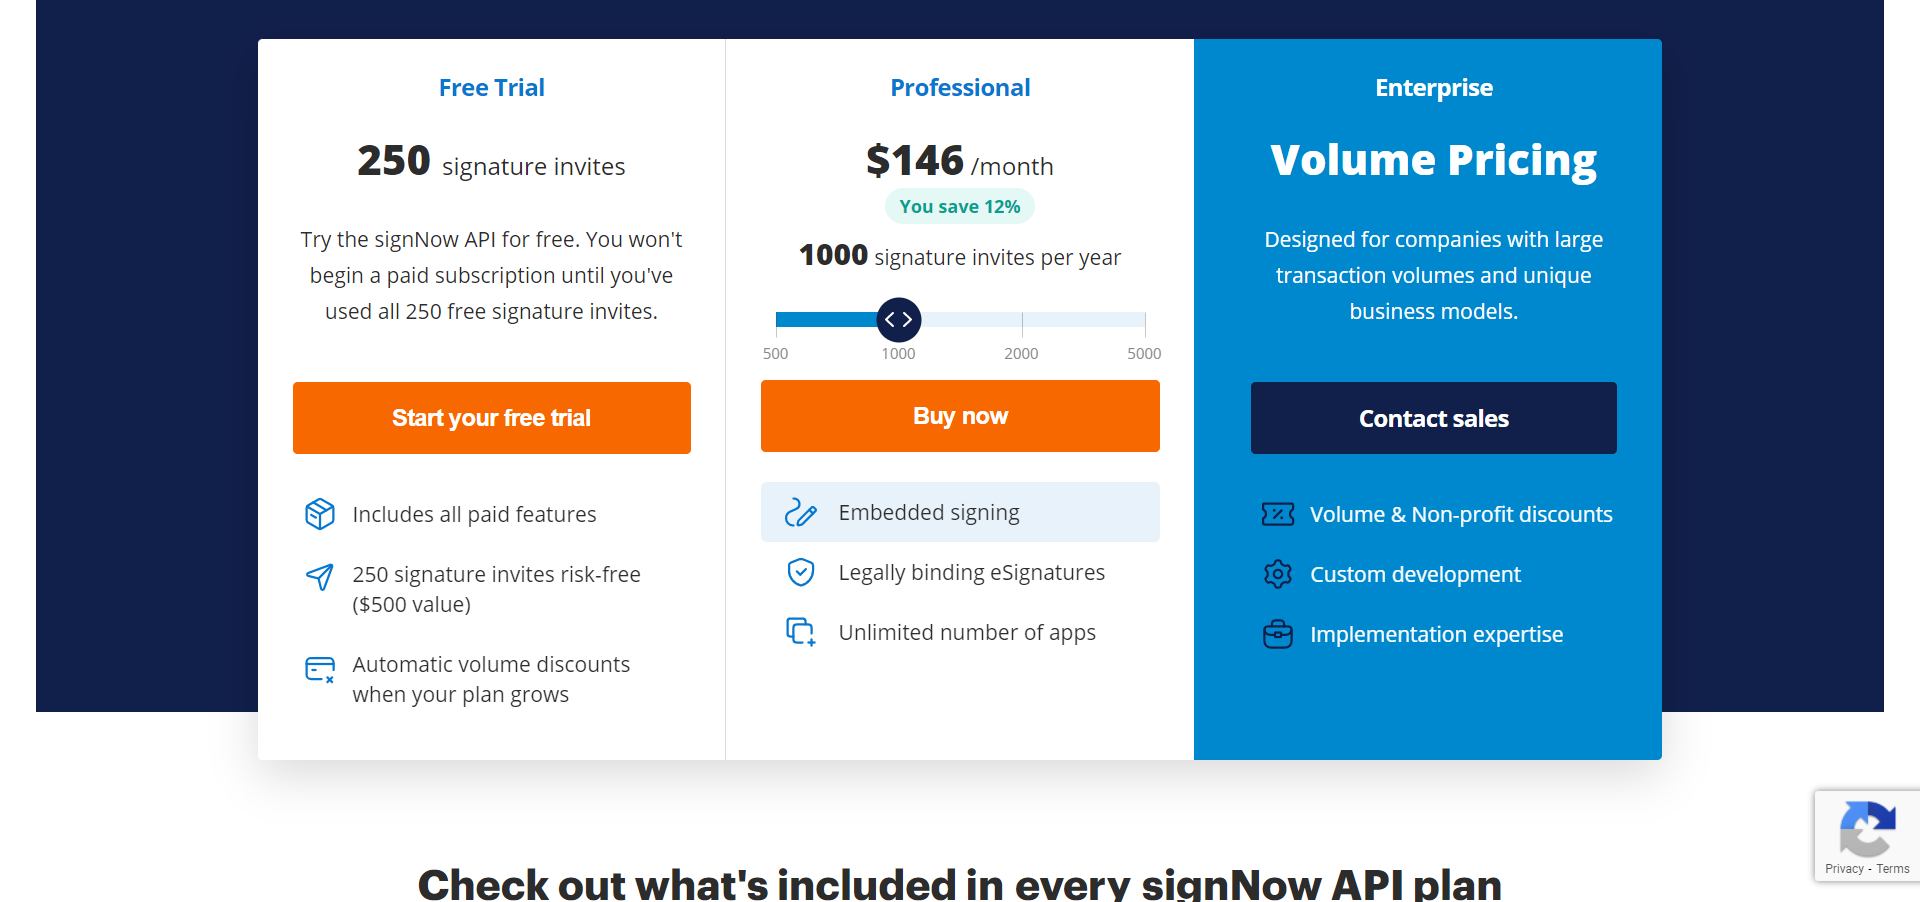1920x902 pixels.
Task: Select the 5000 mark on the invites slider
Action: point(1144,353)
